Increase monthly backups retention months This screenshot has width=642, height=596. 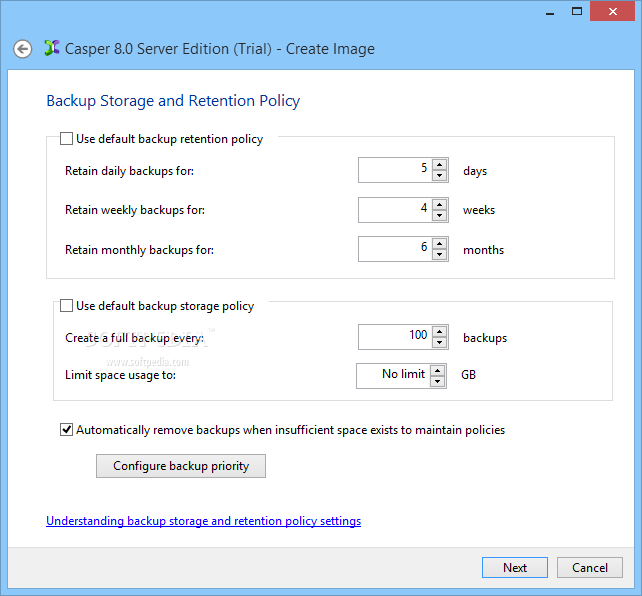pyautogui.click(x=439, y=244)
